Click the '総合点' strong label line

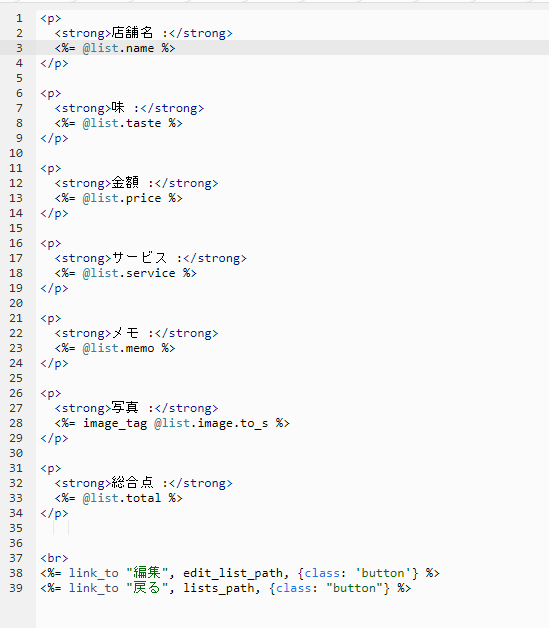(x=143, y=483)
